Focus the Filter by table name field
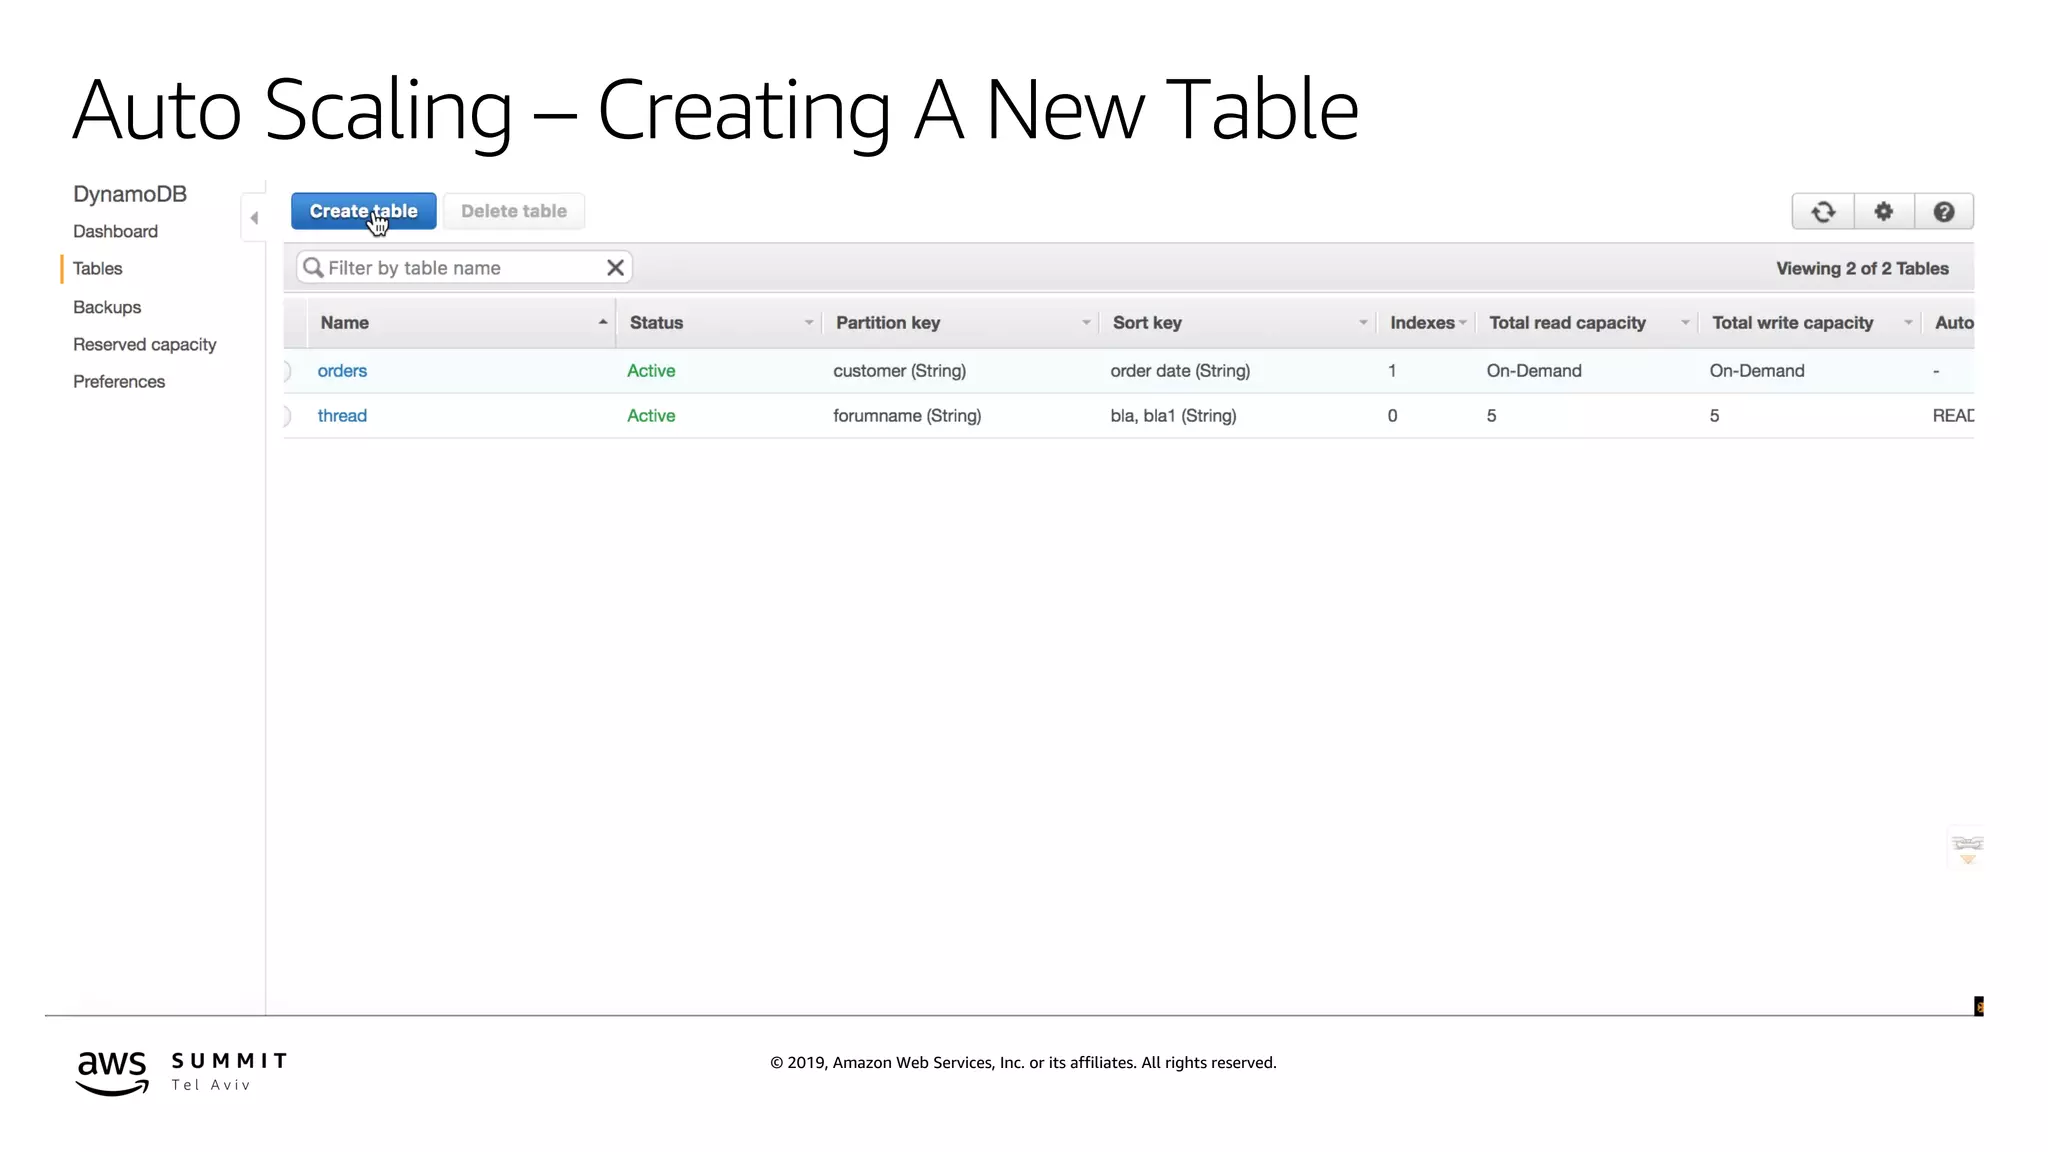This screenshot has width=2048, height=1152. point(464,268)
